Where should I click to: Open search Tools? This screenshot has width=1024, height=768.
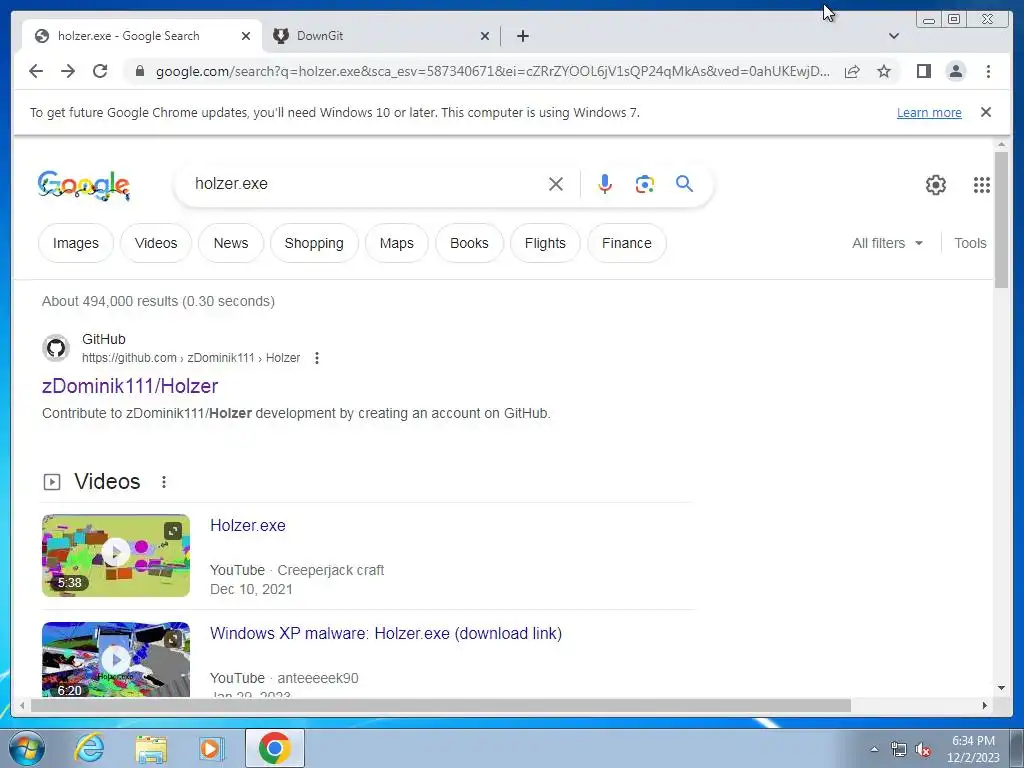pos(970,243)
